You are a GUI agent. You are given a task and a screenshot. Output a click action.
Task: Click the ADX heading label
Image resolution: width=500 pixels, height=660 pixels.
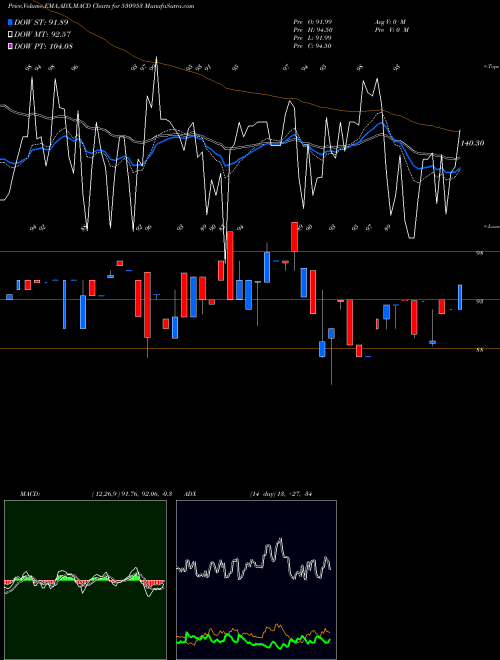(x=190, y=494)
